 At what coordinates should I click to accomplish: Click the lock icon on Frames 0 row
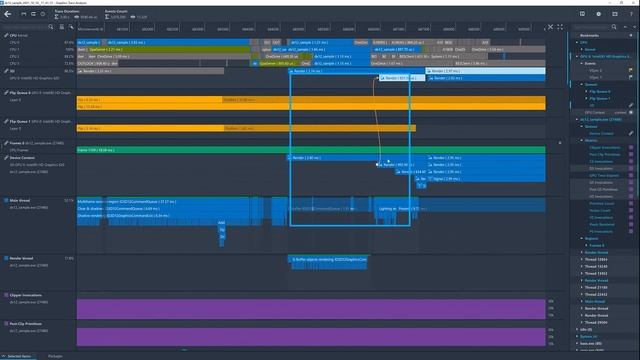(560, 143)
